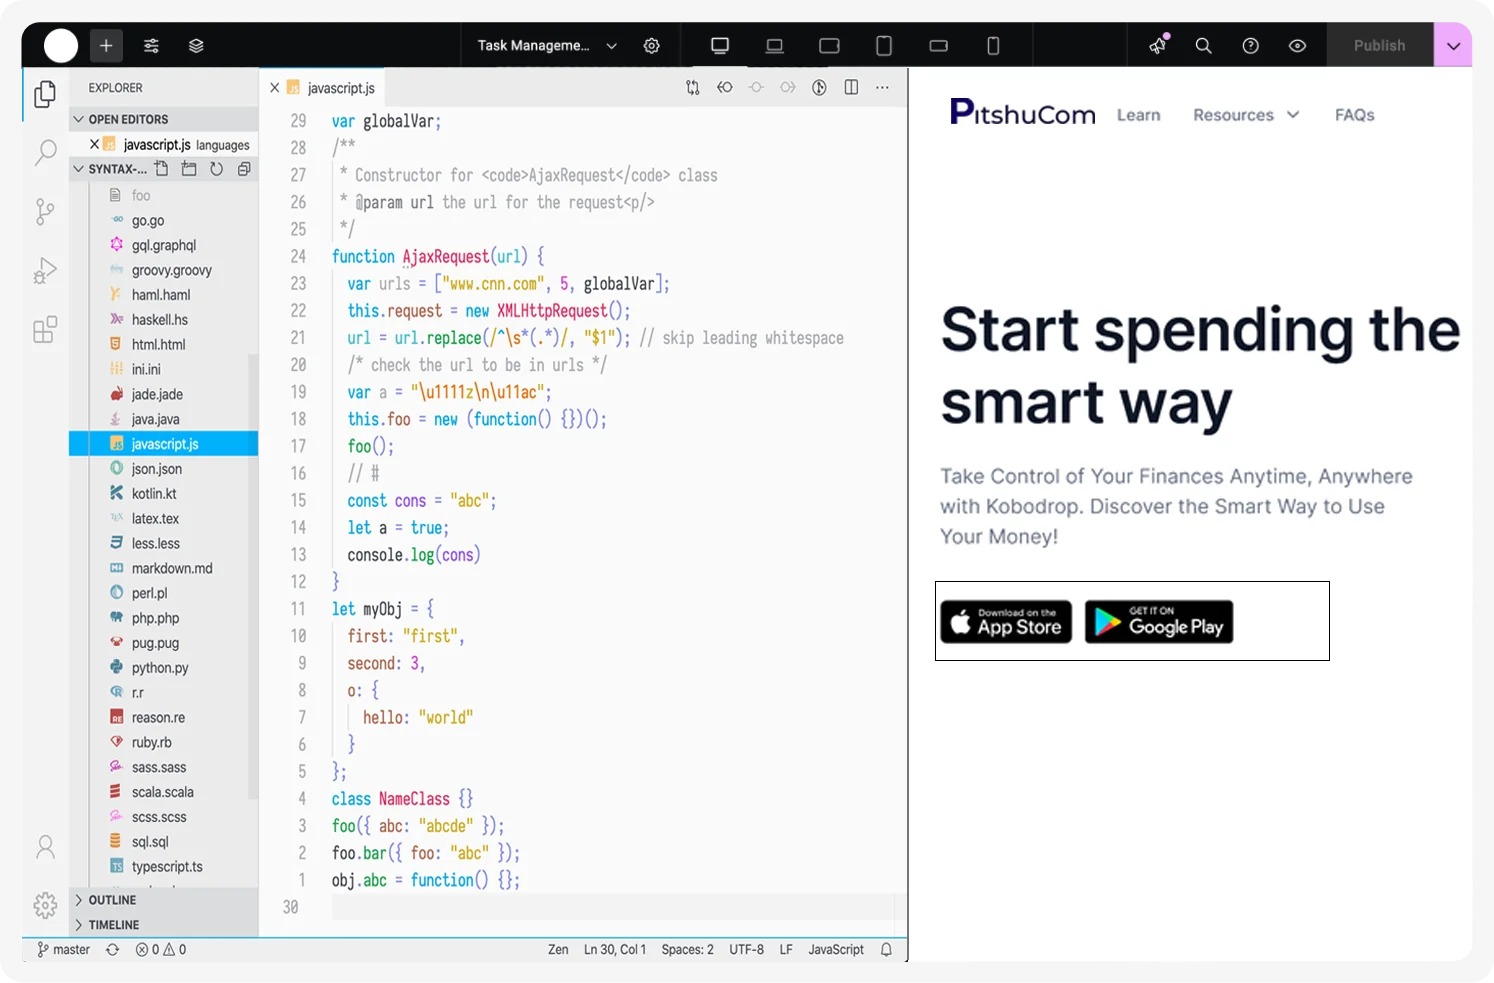Click the New File icon in explorer
Screen dimensions: 1494x983
(x=161, y=169)
